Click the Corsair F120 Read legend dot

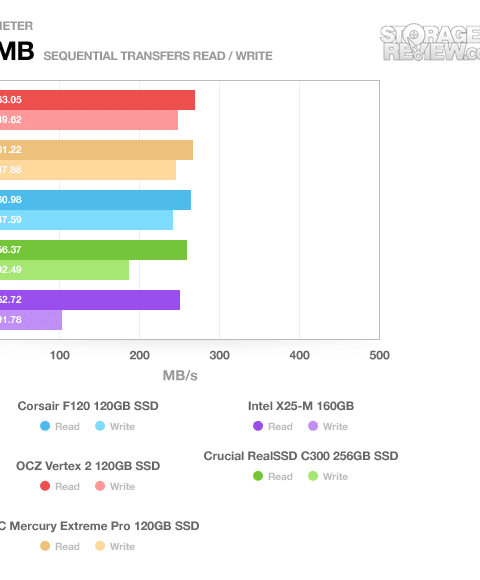pyautogui.click(x=45, y=426)
